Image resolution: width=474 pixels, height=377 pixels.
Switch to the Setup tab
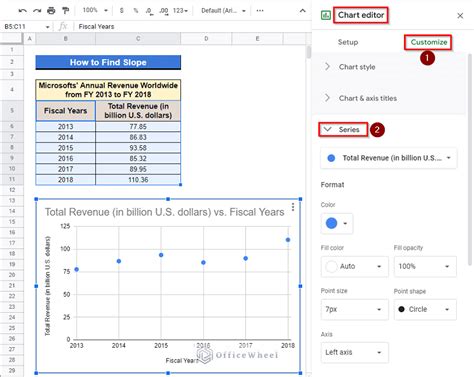click(348, 42)
